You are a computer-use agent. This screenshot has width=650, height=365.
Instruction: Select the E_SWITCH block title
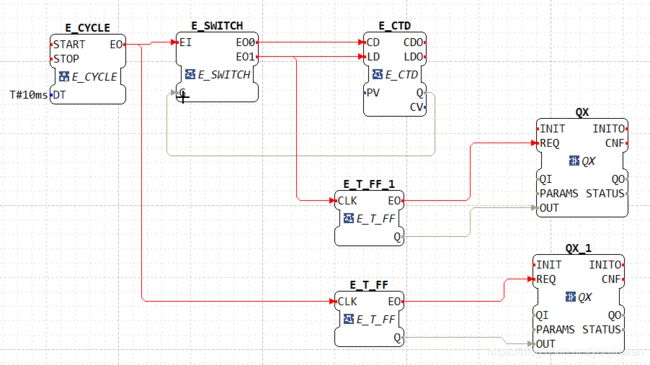click(217, 26)
